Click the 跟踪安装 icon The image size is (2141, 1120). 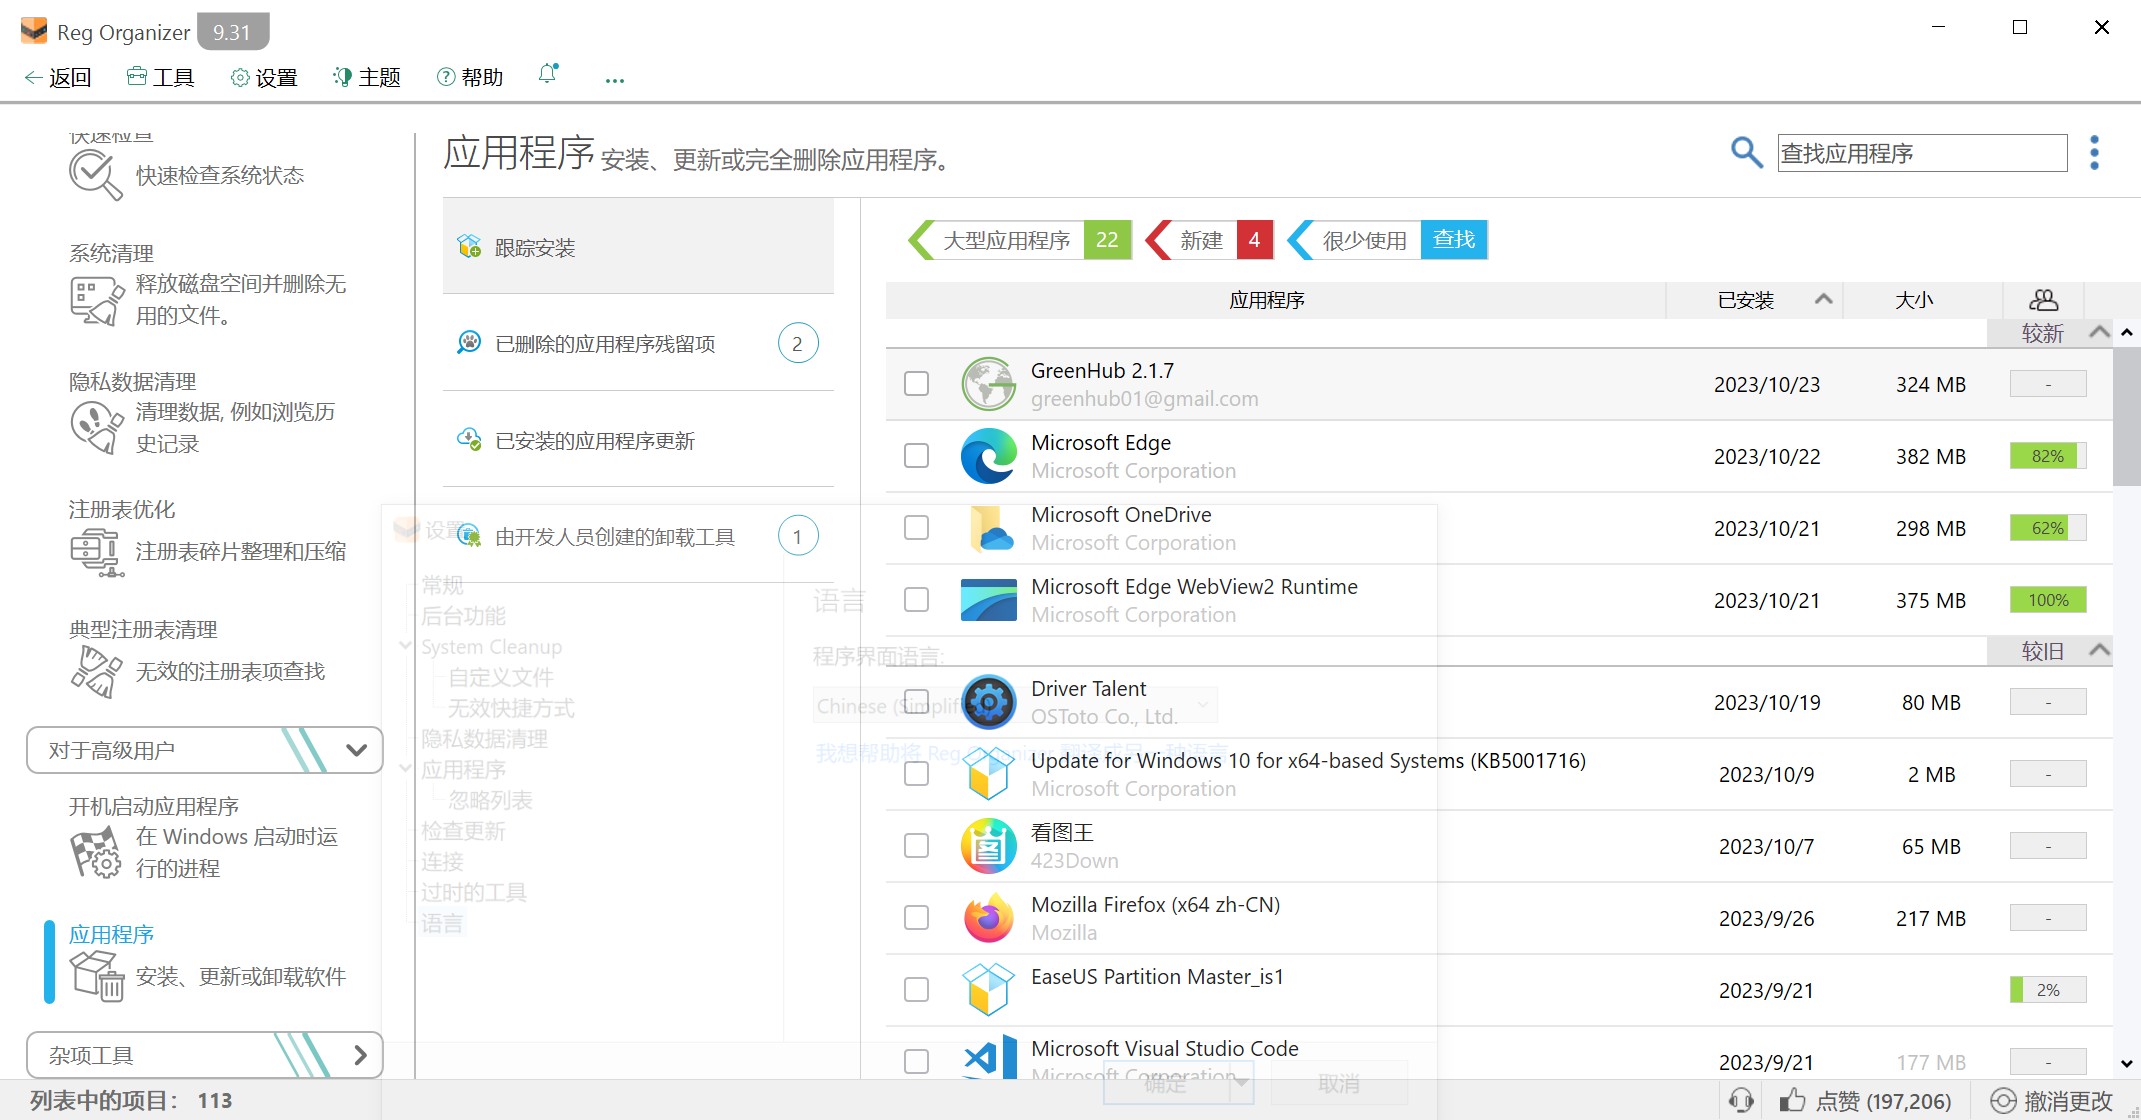pos(469,246)
